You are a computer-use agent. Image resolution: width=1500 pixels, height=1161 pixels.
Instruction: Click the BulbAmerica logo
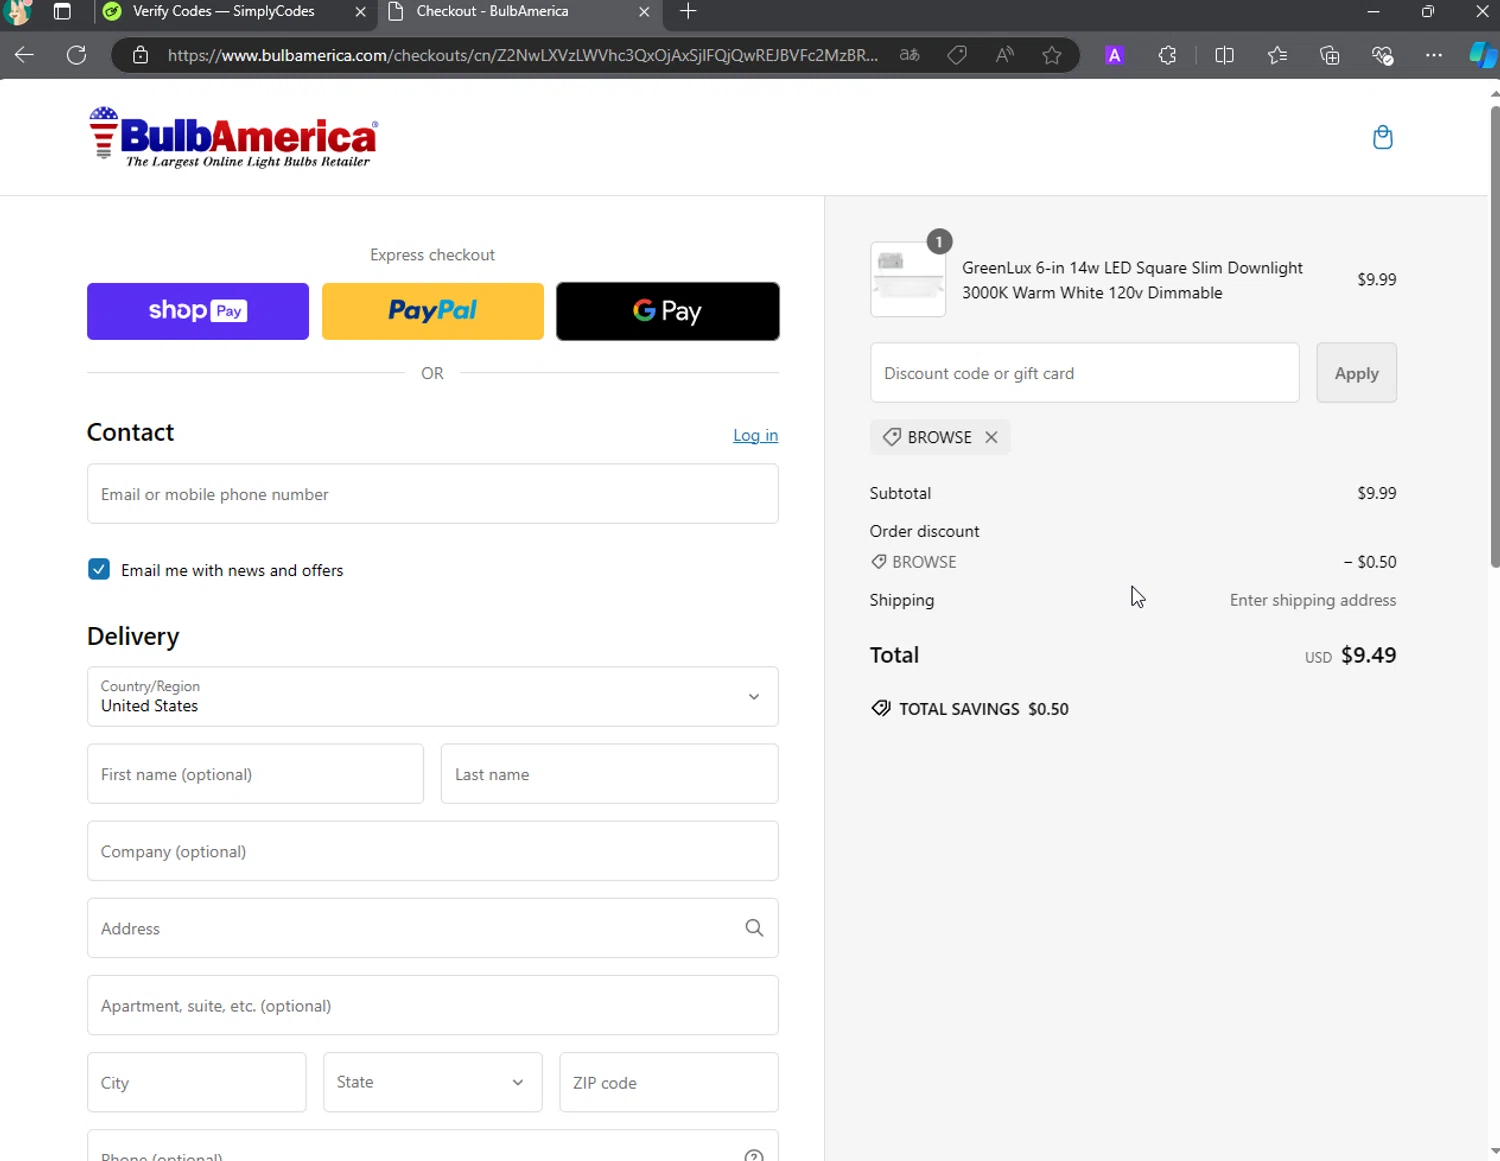[x=233, y=137]
